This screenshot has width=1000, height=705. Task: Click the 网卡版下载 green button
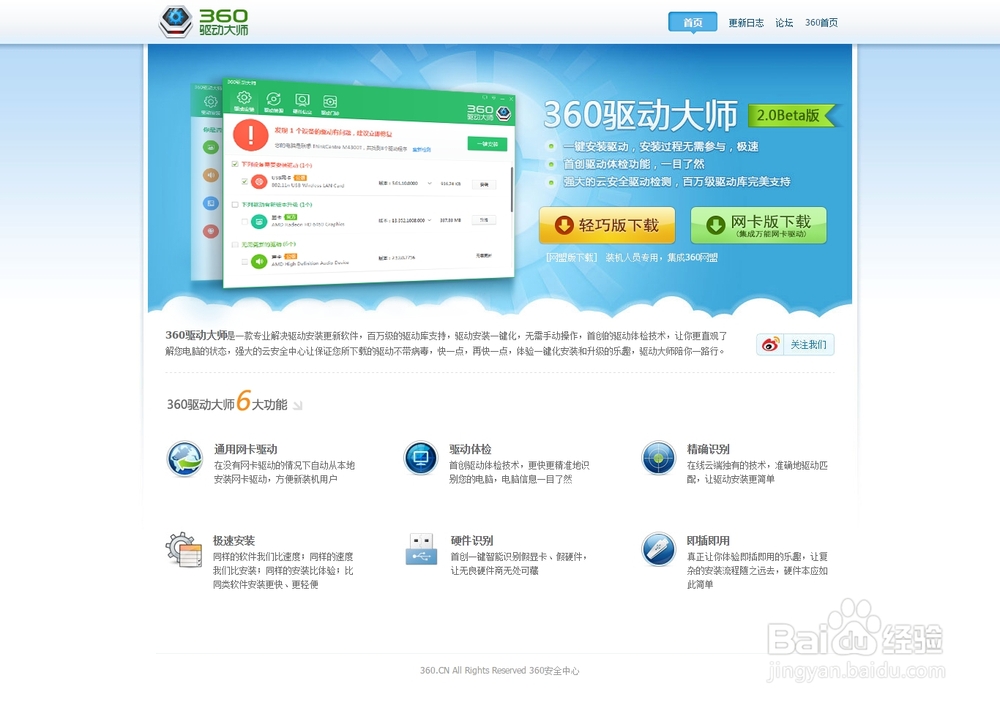[x=758, y=225]
